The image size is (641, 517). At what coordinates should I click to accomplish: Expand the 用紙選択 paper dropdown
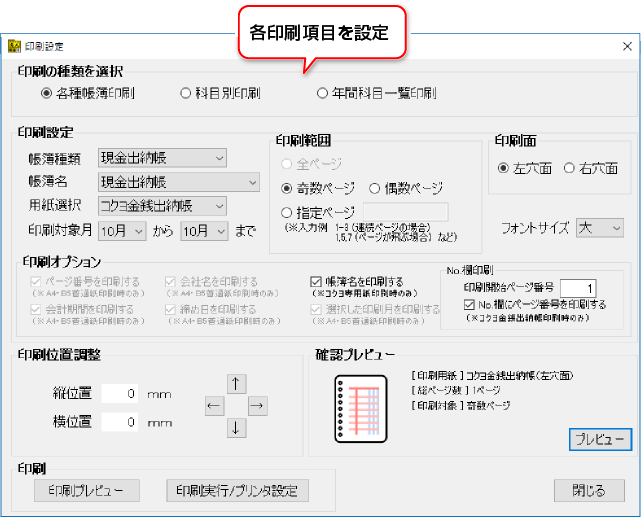point(162,206)
